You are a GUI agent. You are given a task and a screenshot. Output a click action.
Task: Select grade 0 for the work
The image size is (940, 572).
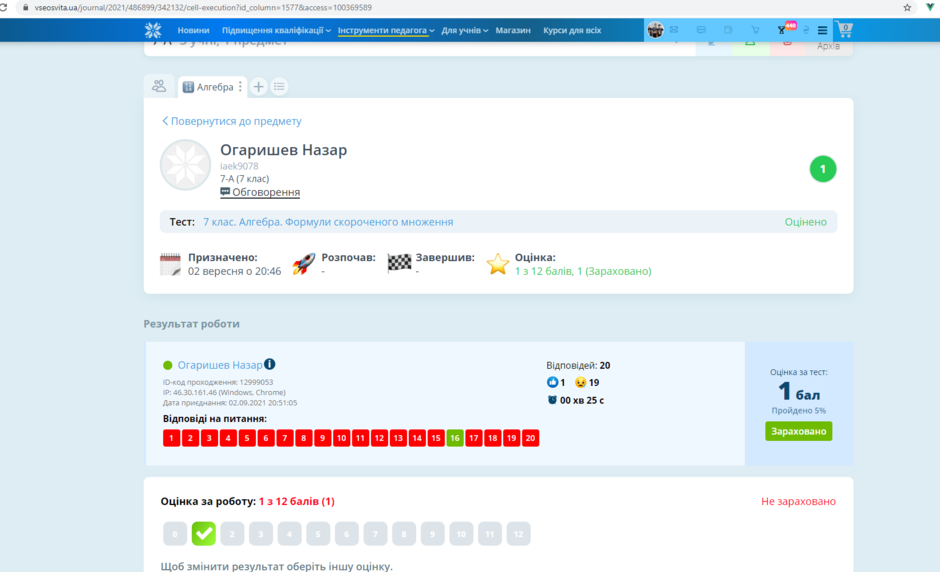coord(175,534)
